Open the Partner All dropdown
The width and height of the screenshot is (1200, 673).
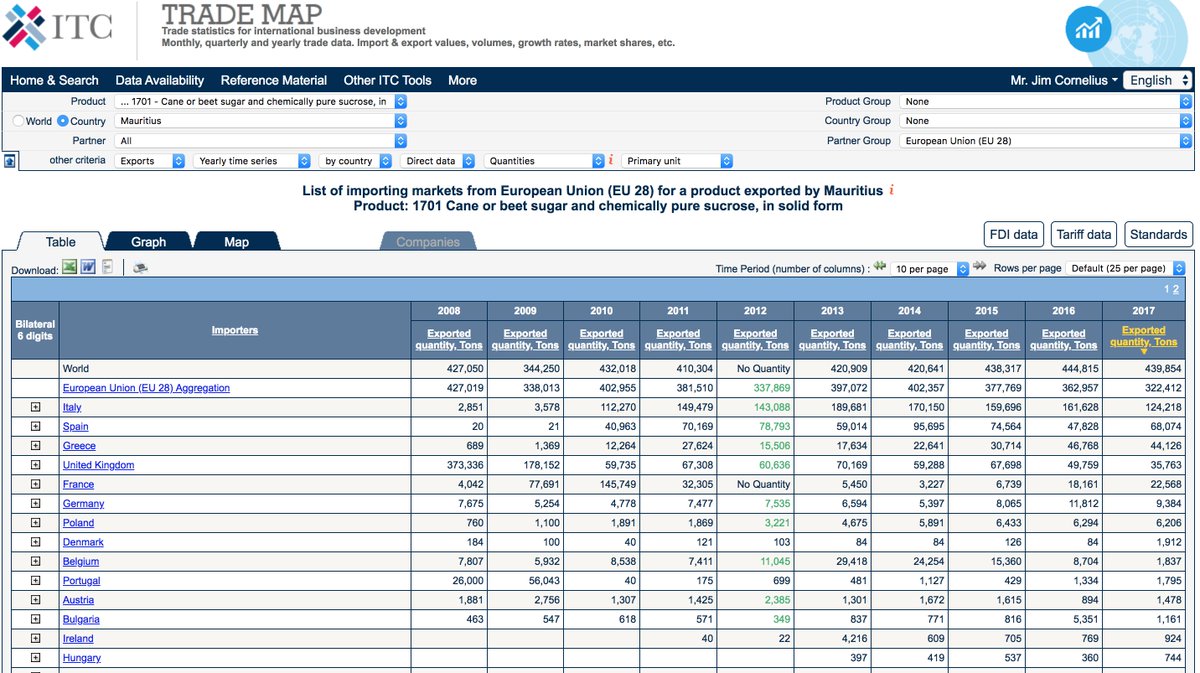click(x=260, y=141)
